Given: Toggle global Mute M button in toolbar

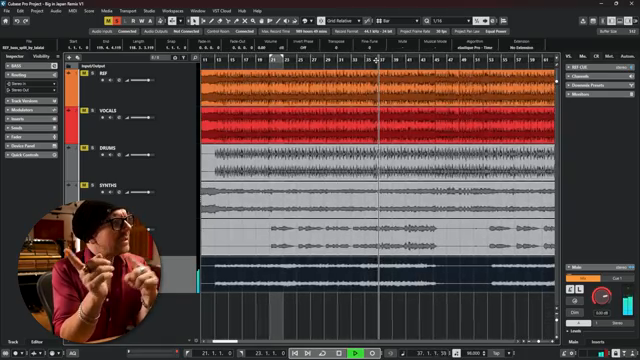Looking at the screenshot, I should [x=108, y=21].
